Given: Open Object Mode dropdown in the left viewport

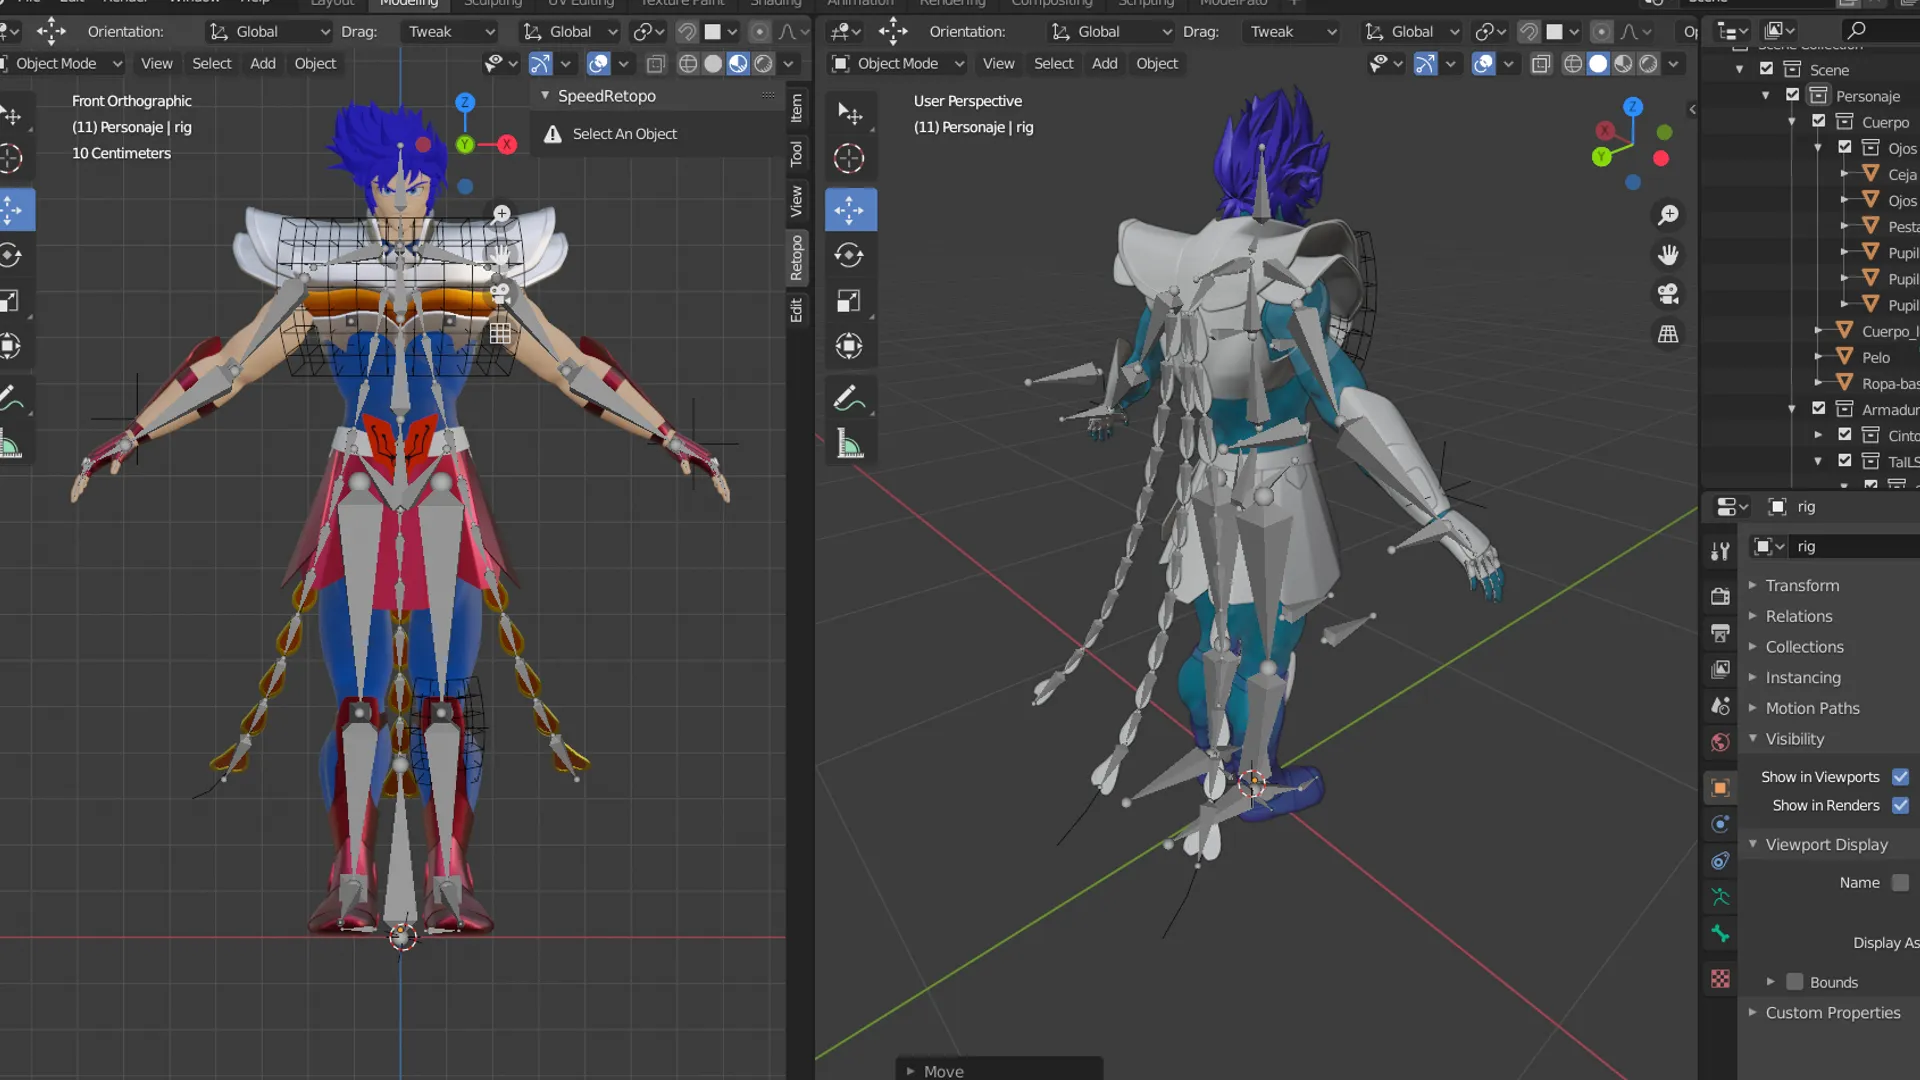Looking at the screenshot, I should point(62,63).
